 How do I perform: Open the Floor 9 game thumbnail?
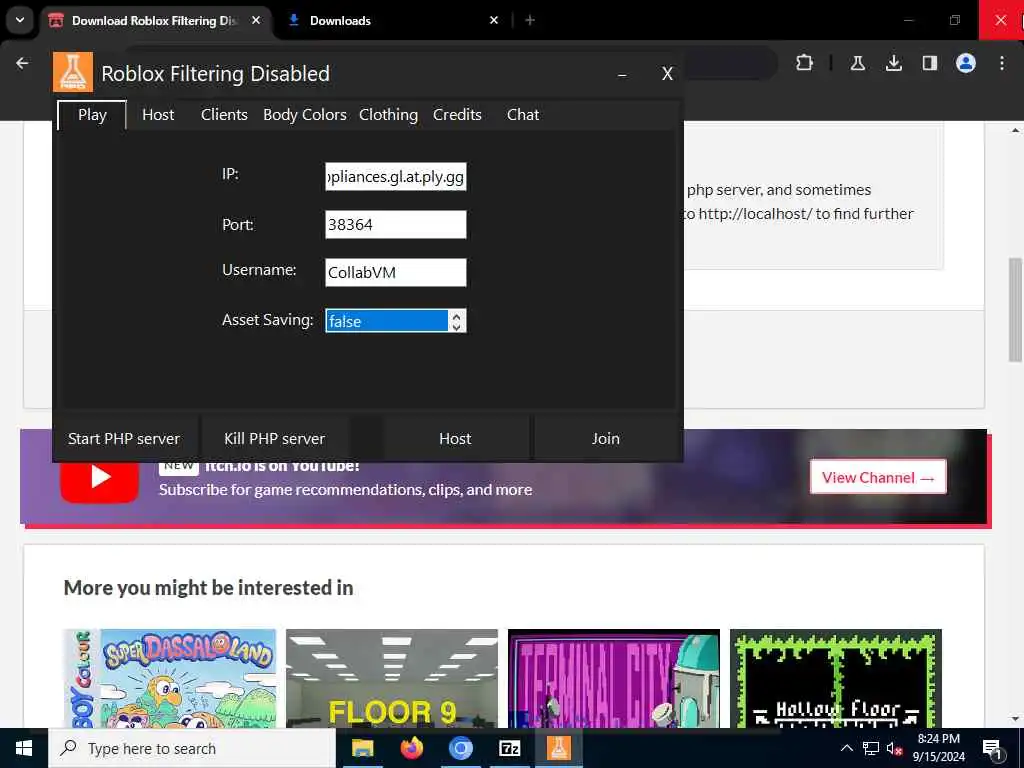392,678
